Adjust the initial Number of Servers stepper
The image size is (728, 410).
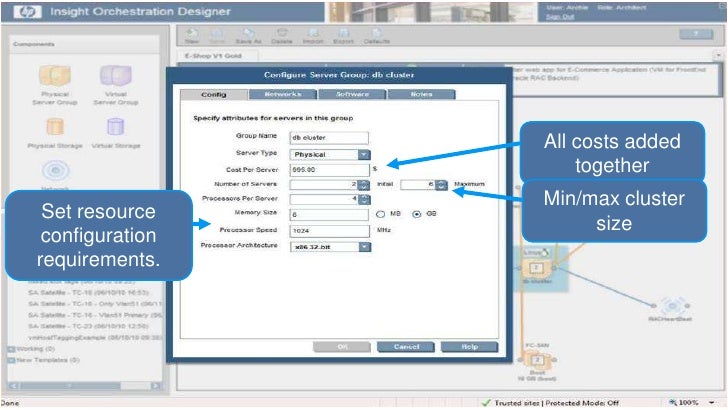pos(364,185)
